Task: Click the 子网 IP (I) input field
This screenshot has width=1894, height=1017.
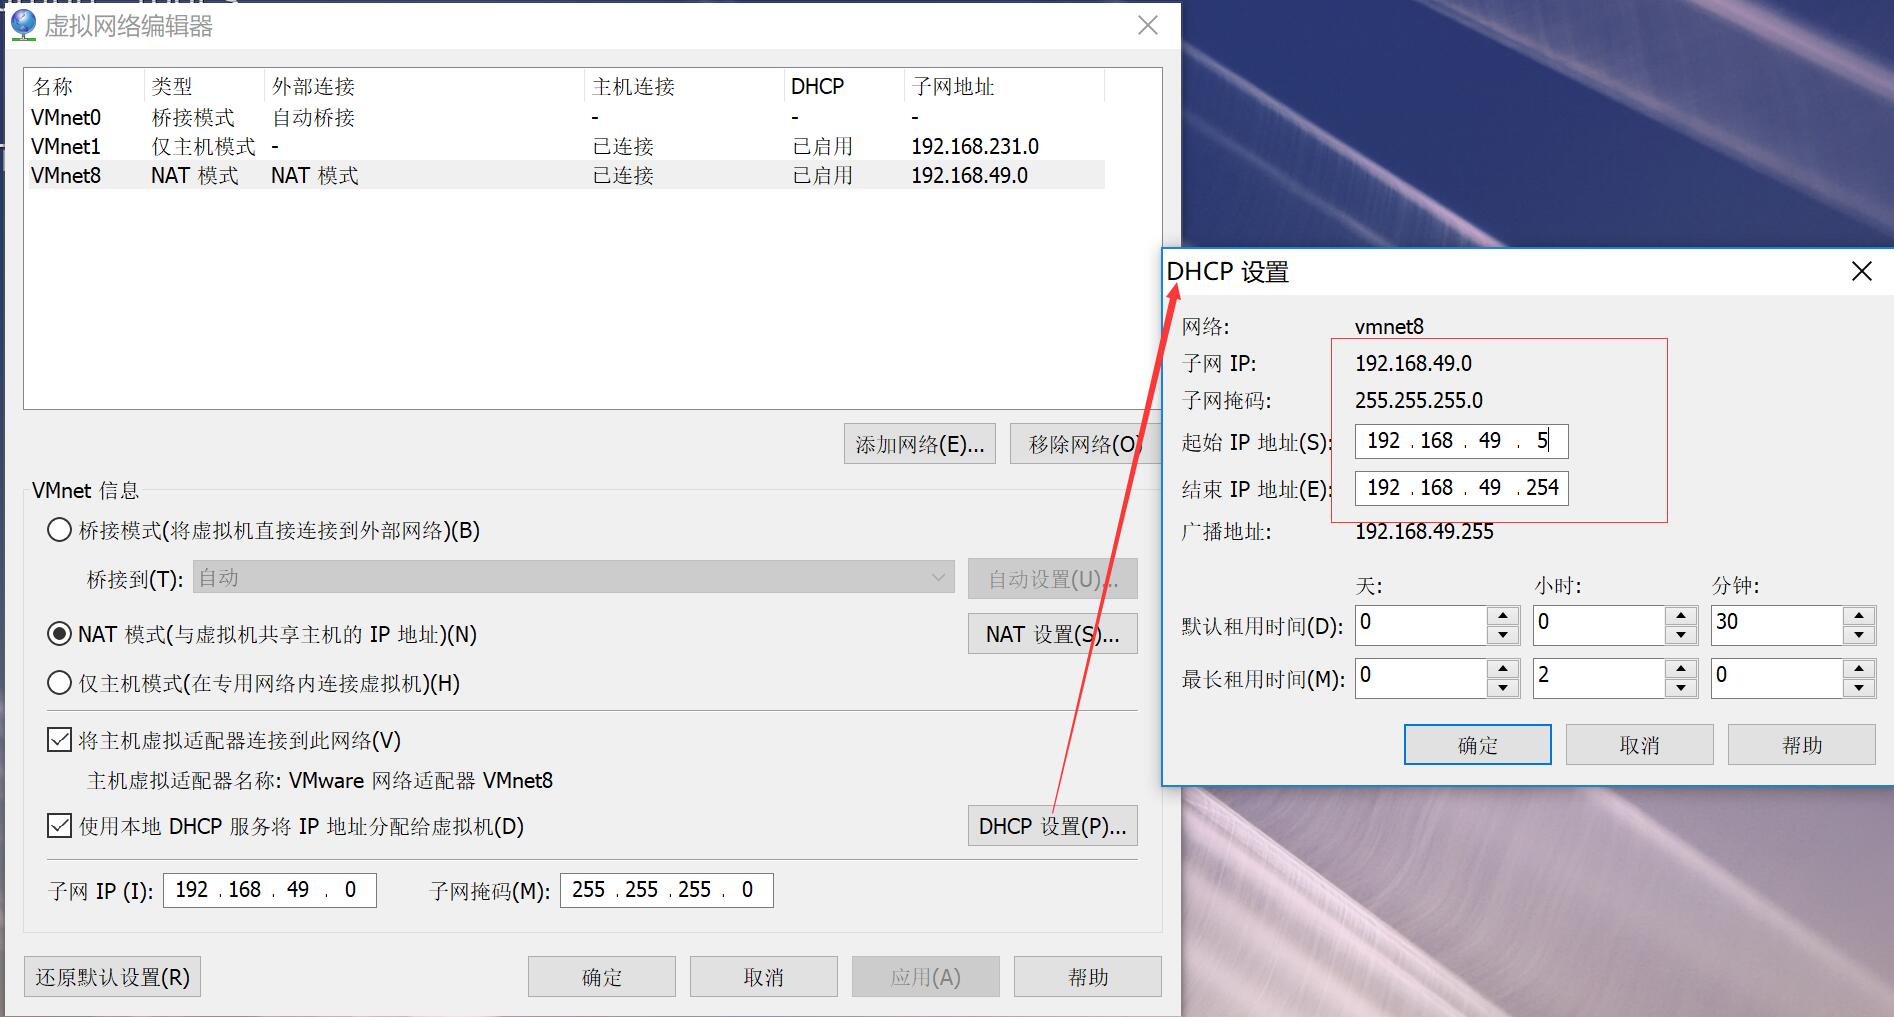Action: (x=270, y=890)
